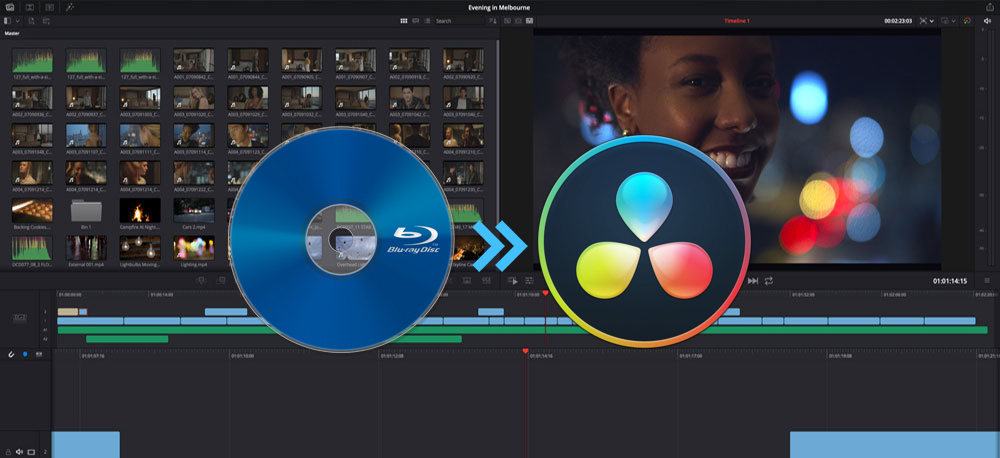Click the audio trim icon beside the marker
This screenshot has height=458, width=1000.
click(x=40, y=354)
